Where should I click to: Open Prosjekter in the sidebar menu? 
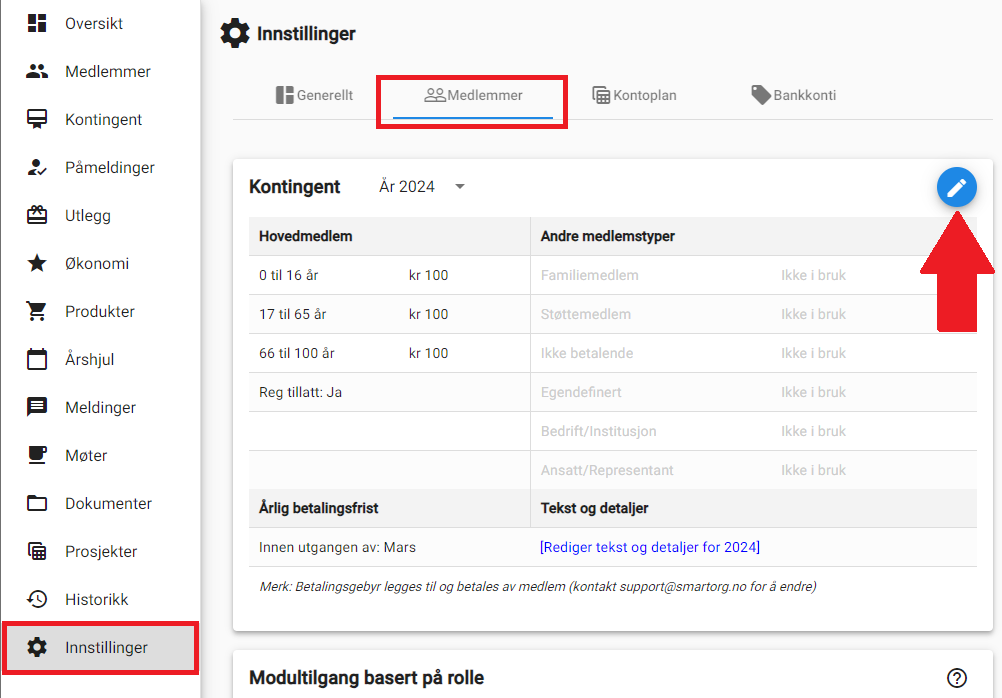point(100,551)
